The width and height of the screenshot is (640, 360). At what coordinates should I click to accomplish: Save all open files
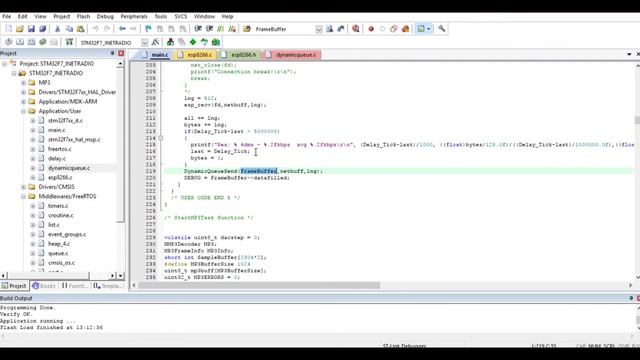42,29
